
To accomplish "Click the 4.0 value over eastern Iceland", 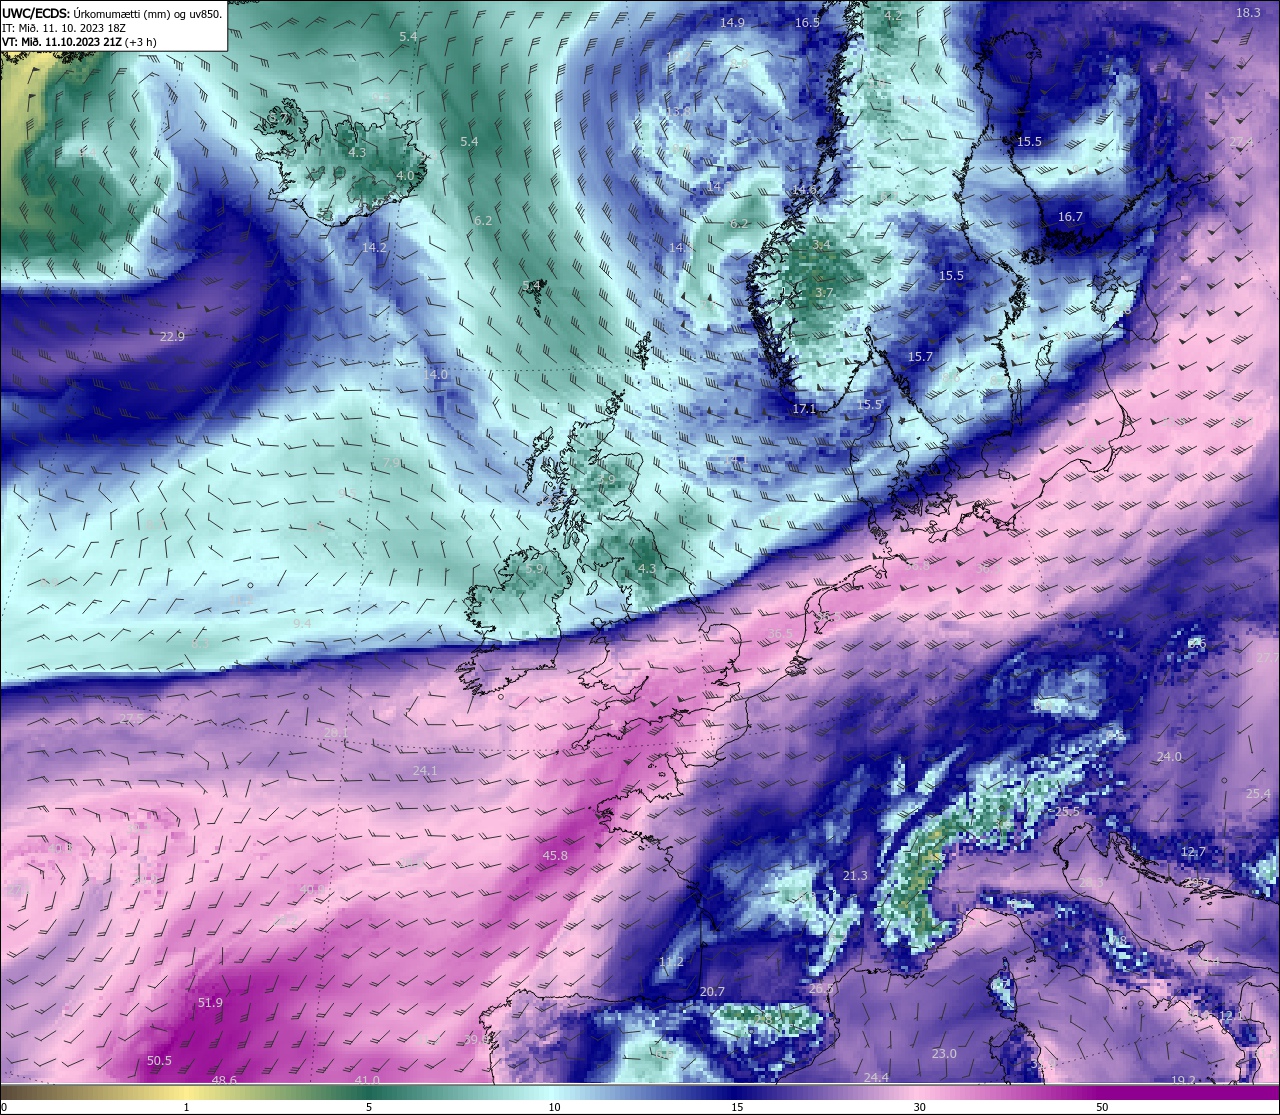I will [405, 176].
